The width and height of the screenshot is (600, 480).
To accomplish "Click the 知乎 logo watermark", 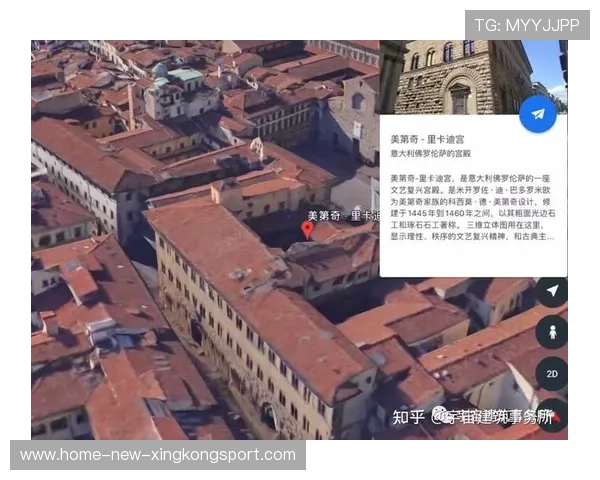I will coord(408,417).
